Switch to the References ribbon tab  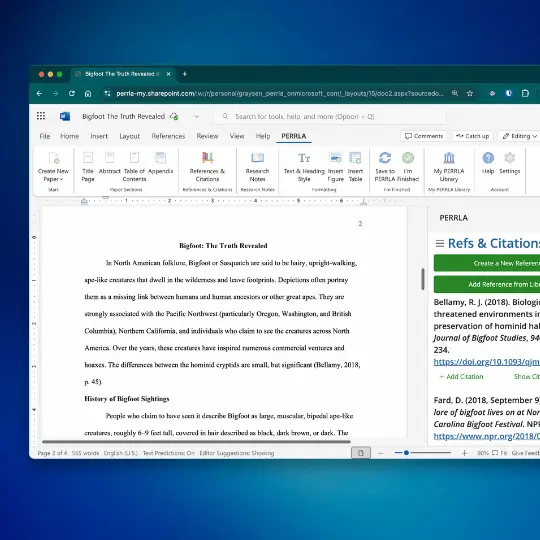click(168, 136)
